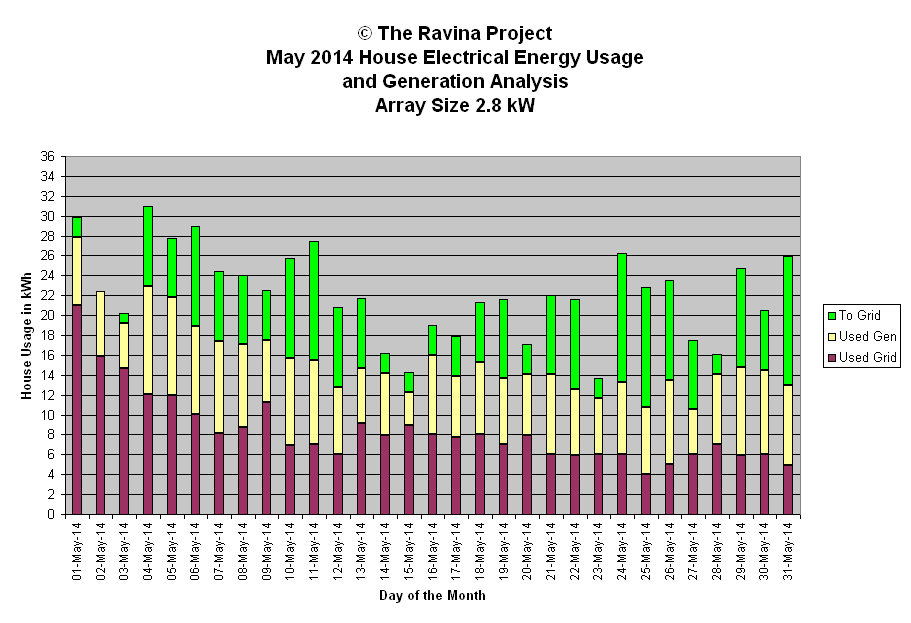Click the 6 value on the y-axis
This screenshot has height=623, width=911.
(51, 455)
